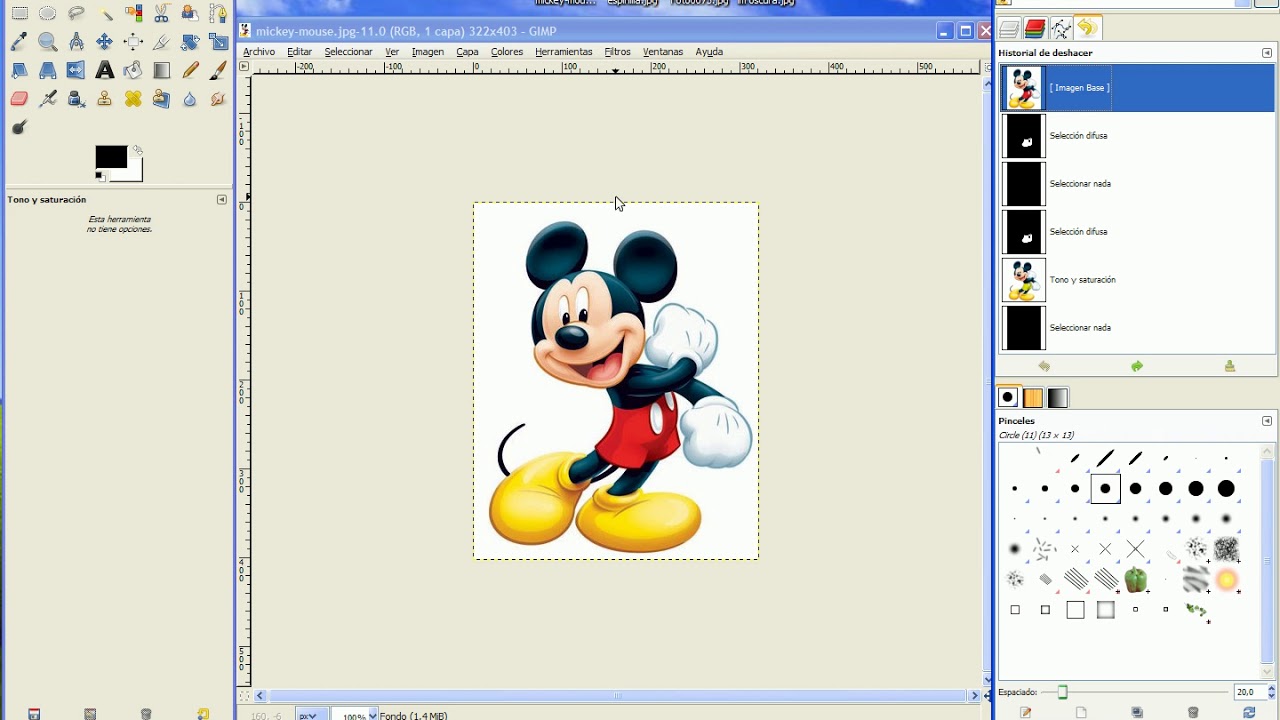Switch to the Gradients tab
This screenshot has height=720, width=1280.
coord(1058,398)
